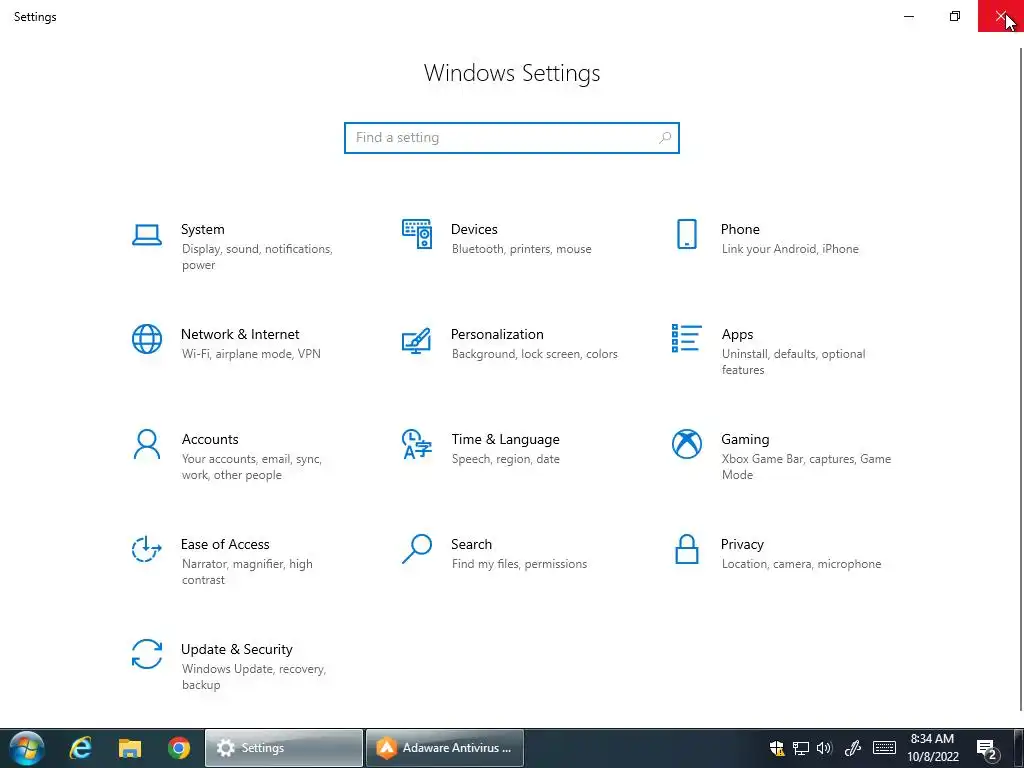Open the taskbar clock and date
The width and height of the screenshot is (1024, 768).
[x=933, y=748]
